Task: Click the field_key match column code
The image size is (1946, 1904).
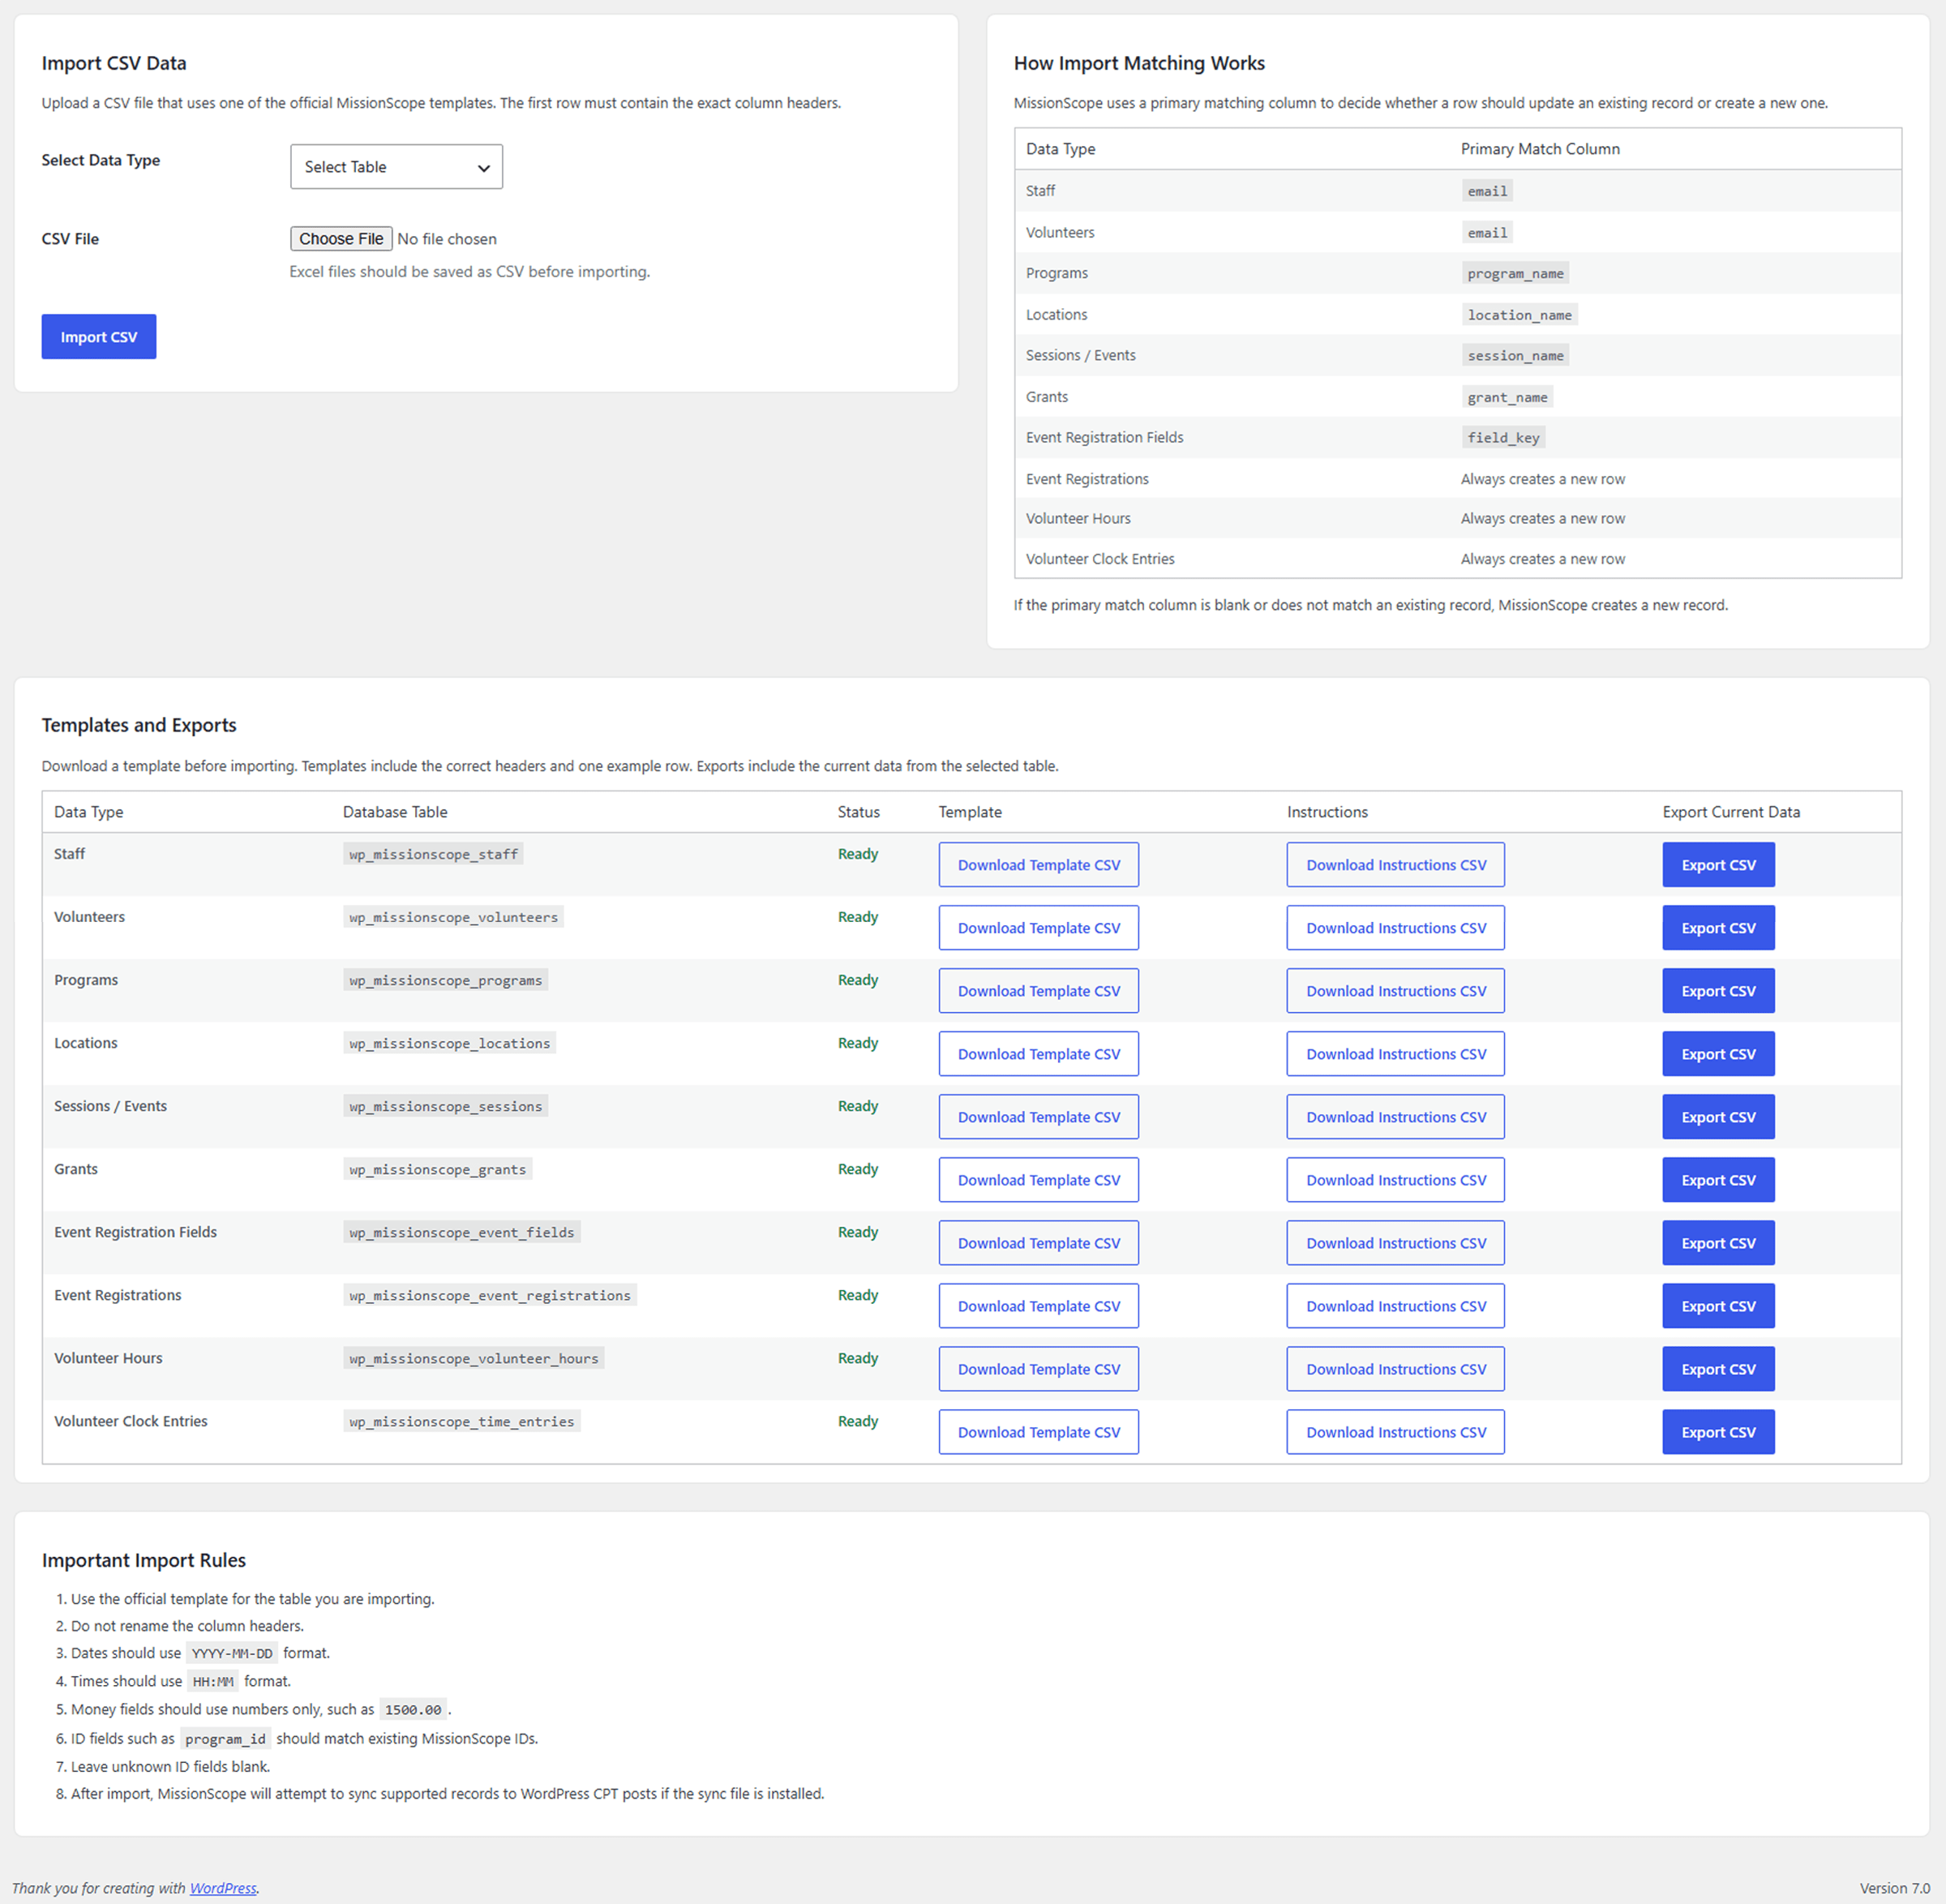Action: (x=1503, y=437)
